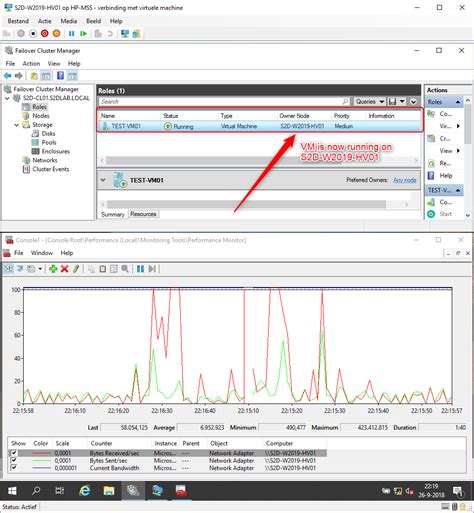Select Networks in the cluster tree

45,160
